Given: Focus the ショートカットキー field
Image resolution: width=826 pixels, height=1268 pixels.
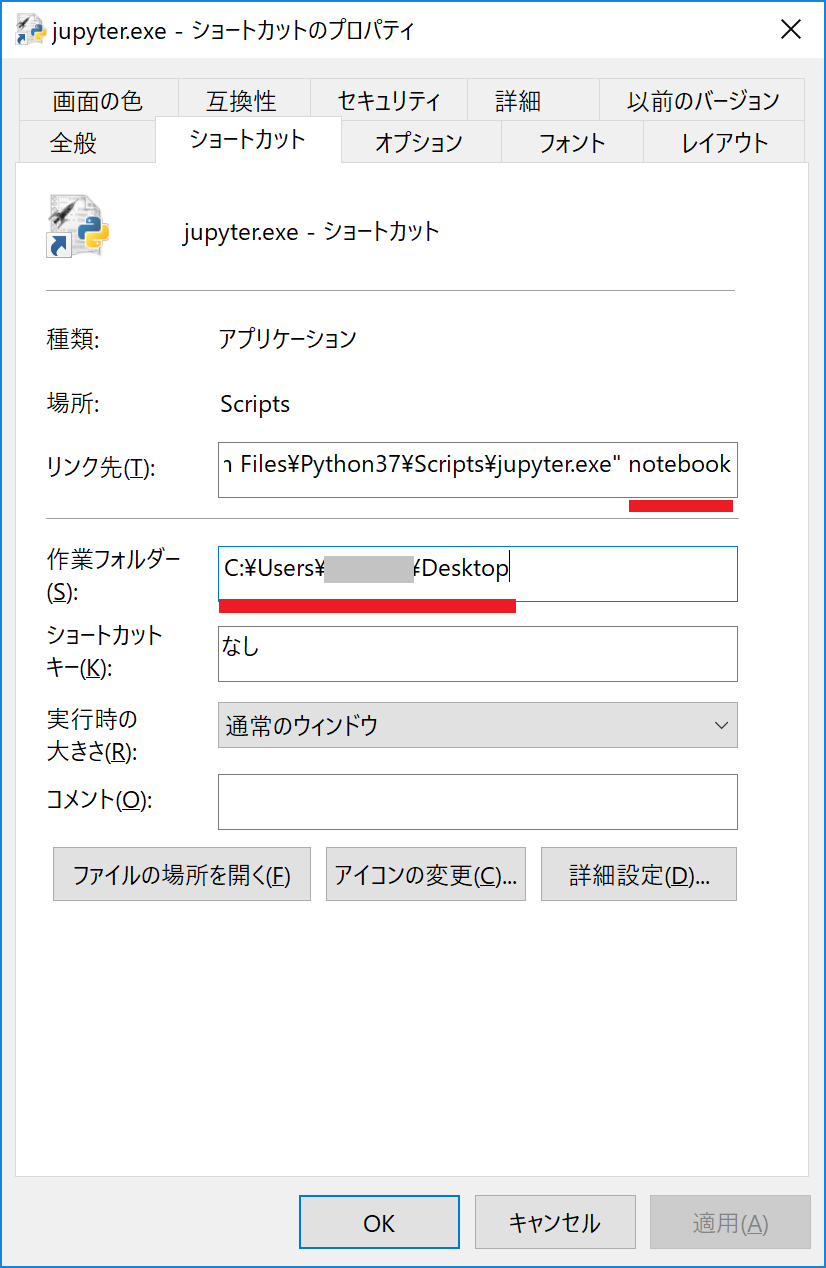Looking at the screenshot, I should click(478, 654).
